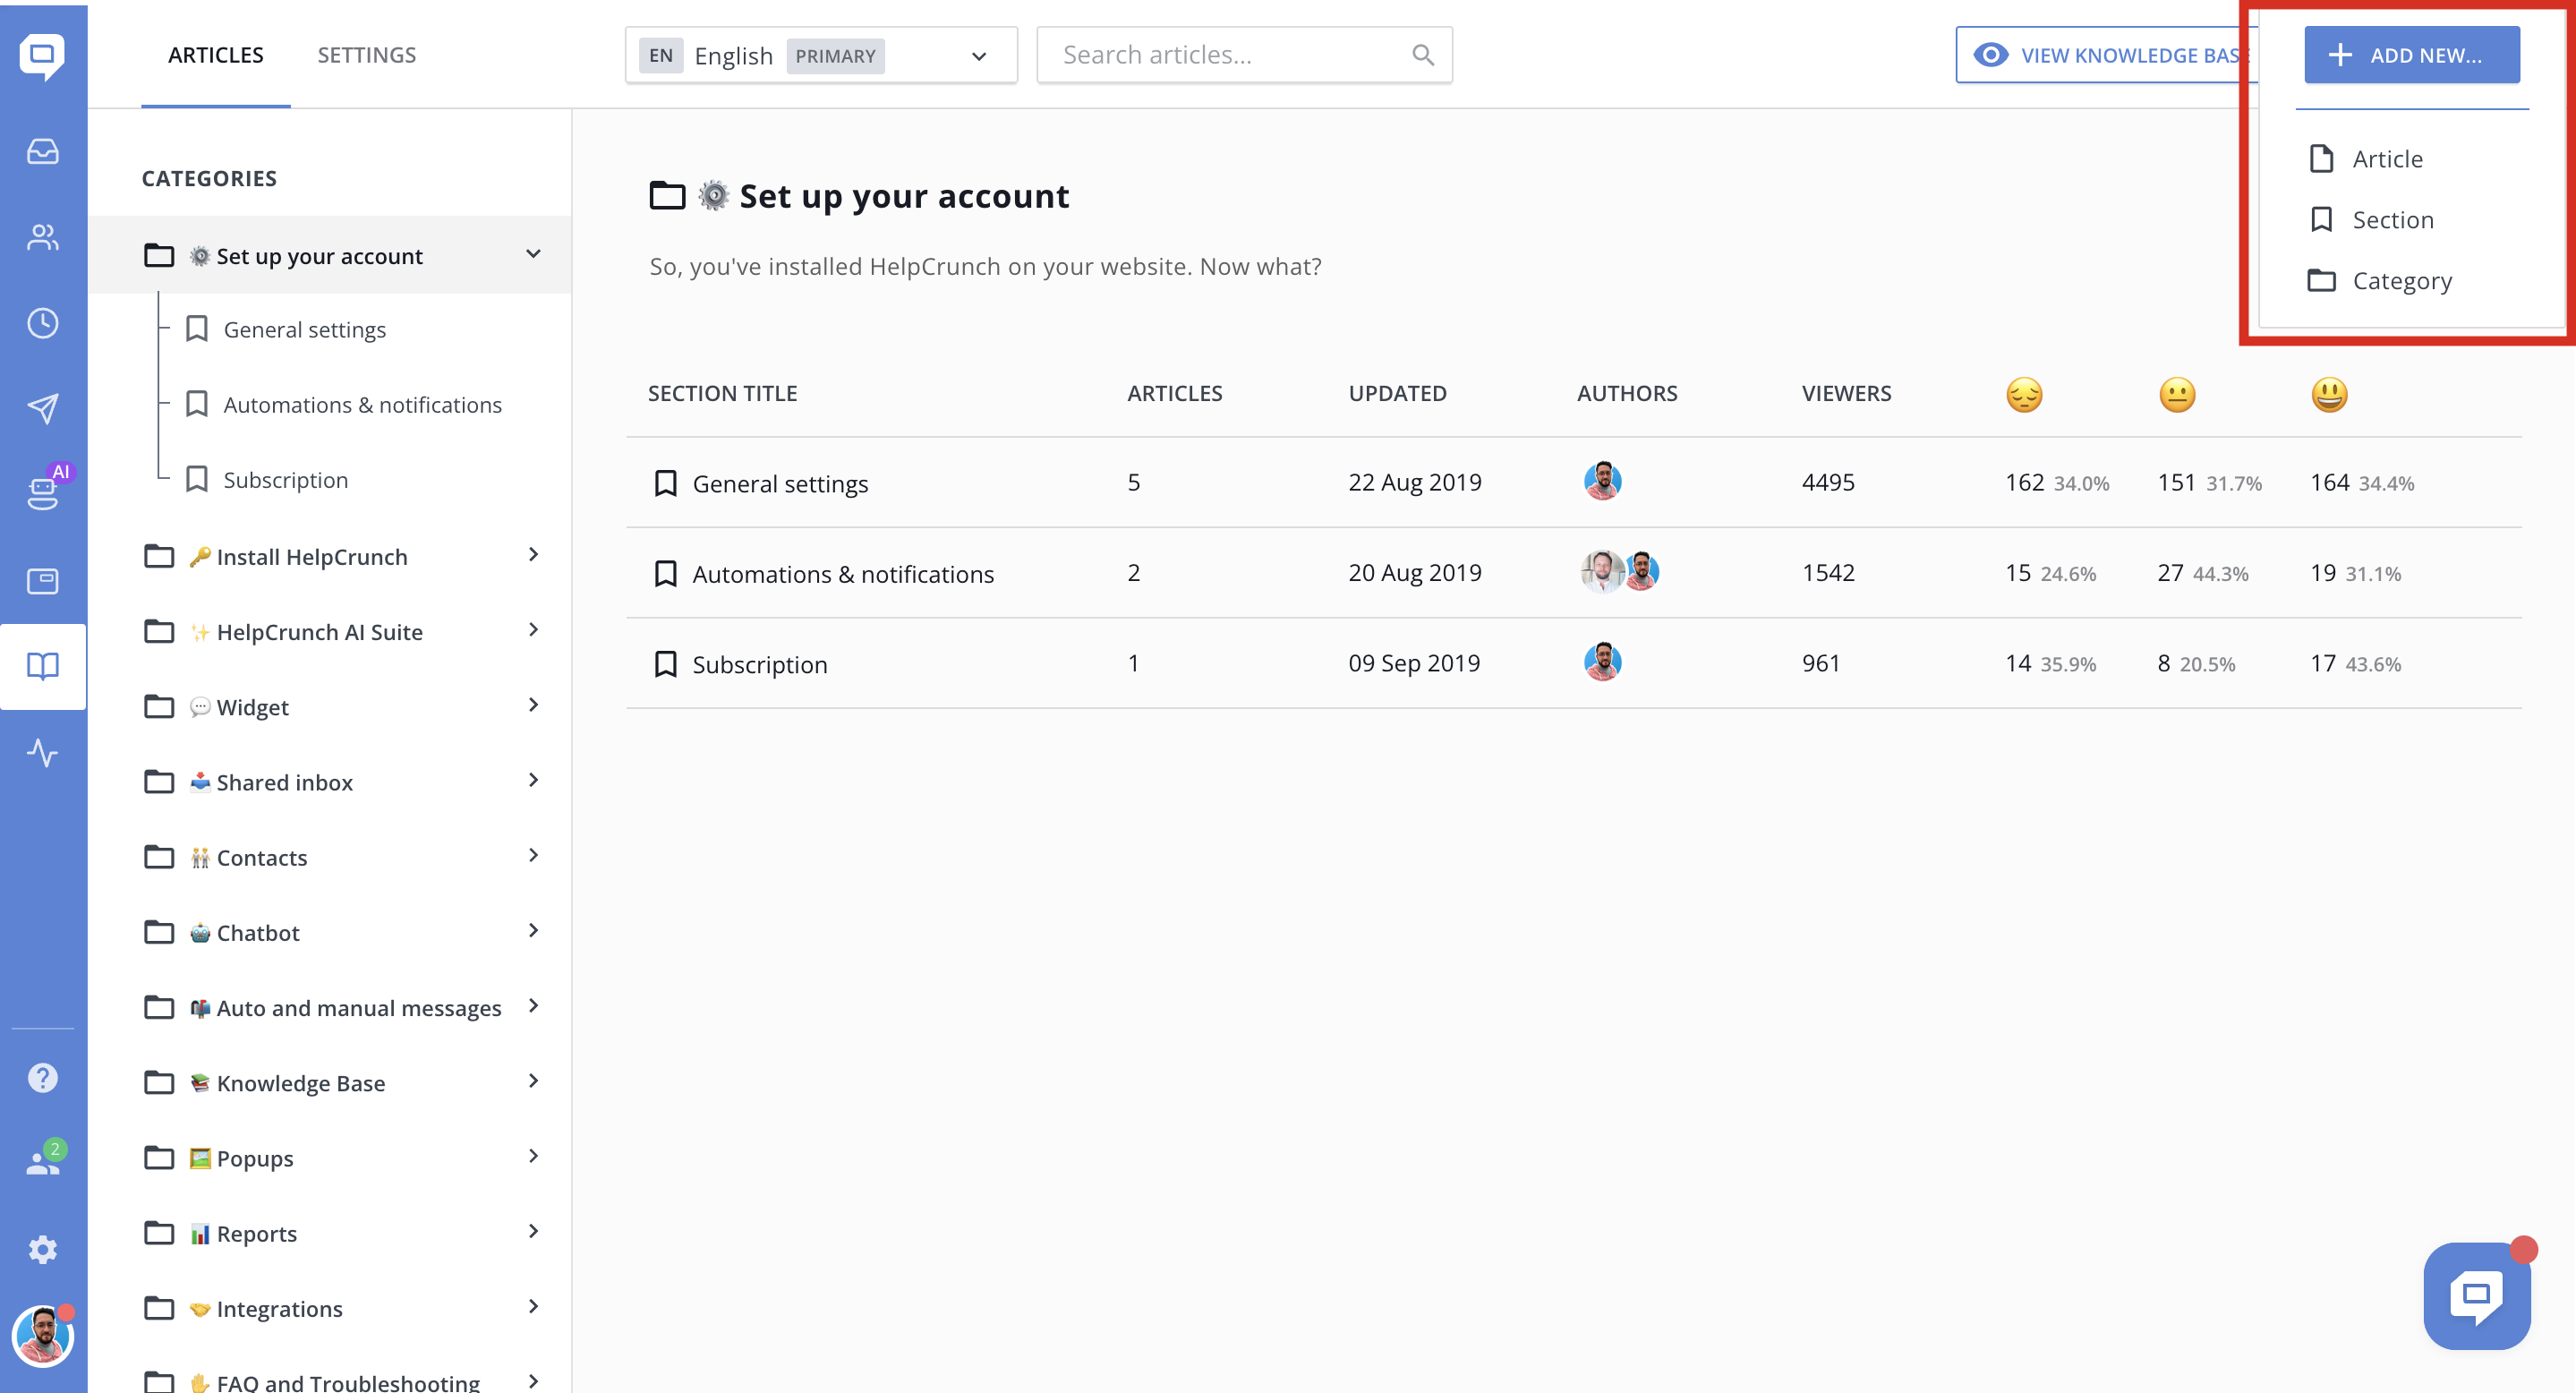Open the popups window icon in sidebar

point(42,581)
